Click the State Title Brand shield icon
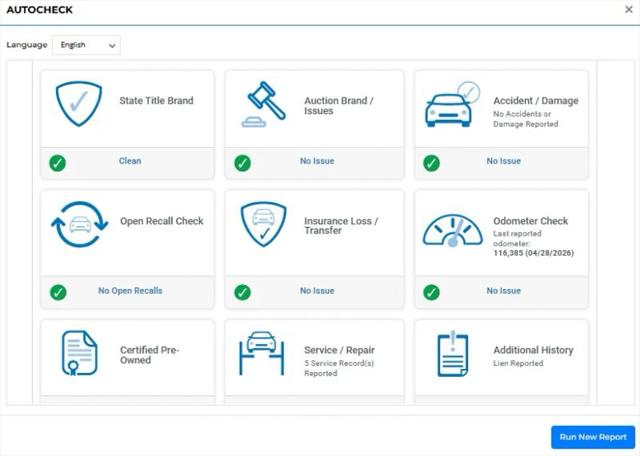Screen dimensions: 640x456 pos(79,104)
